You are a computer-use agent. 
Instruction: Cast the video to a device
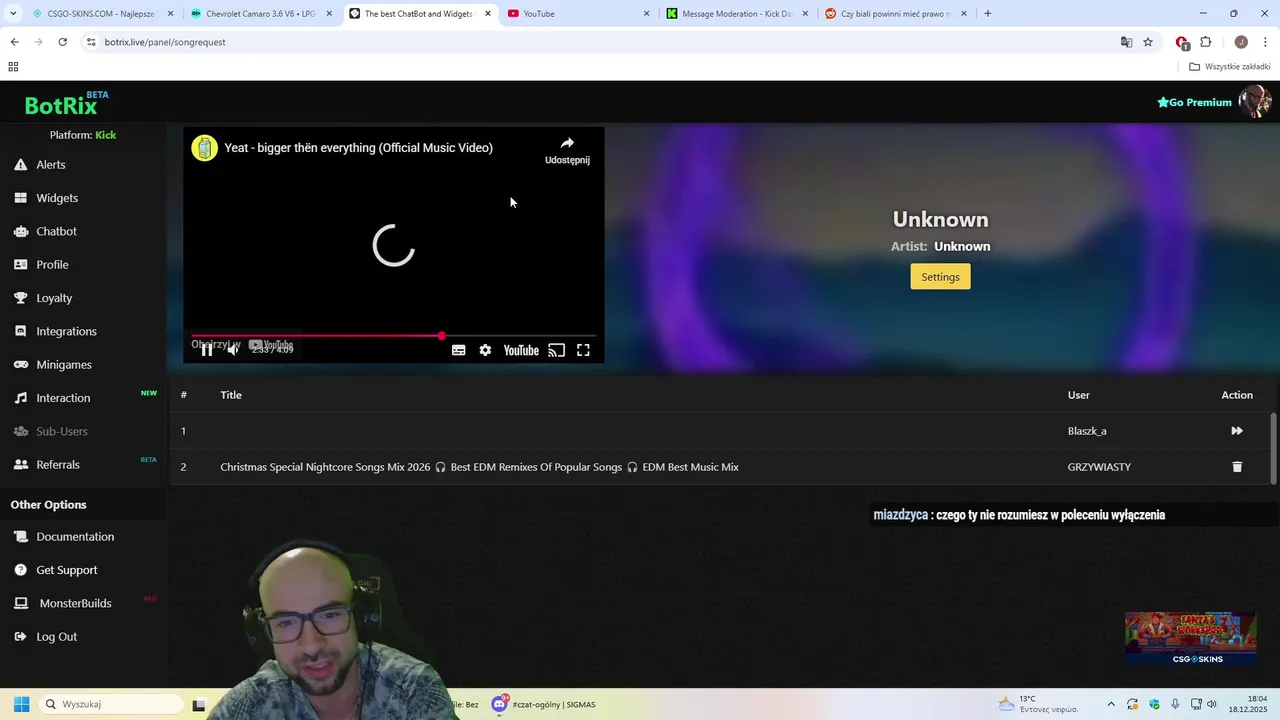(557, 350)
